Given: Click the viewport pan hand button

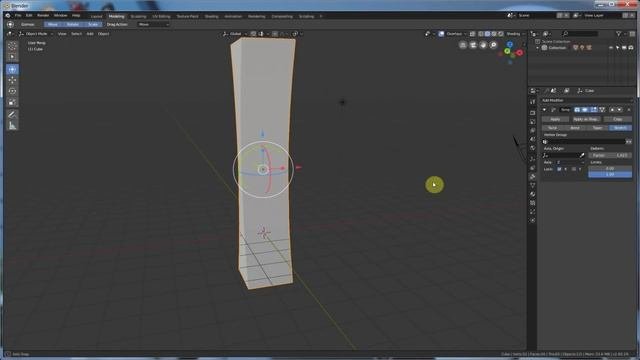Looking at the screenshot, I should [x=483, y=45].
